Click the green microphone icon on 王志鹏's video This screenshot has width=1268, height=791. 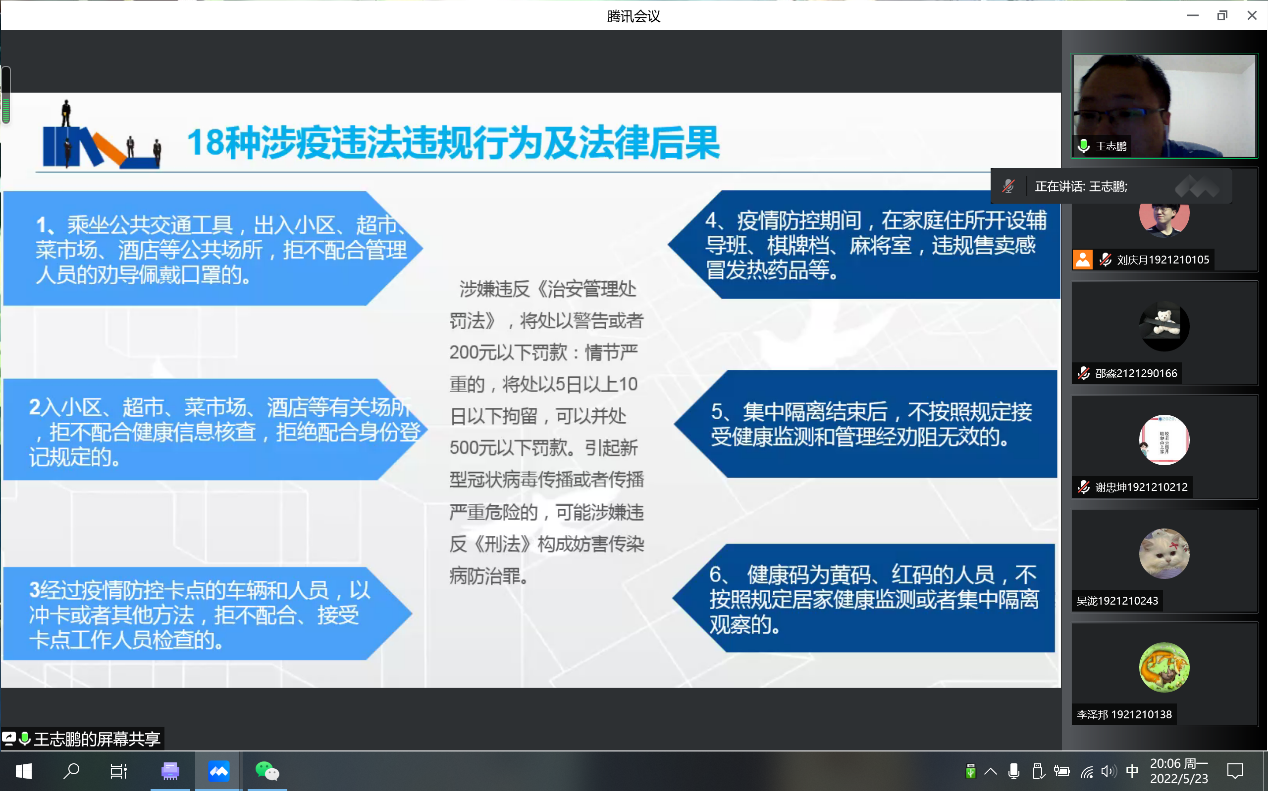[x=1083, y=146]
